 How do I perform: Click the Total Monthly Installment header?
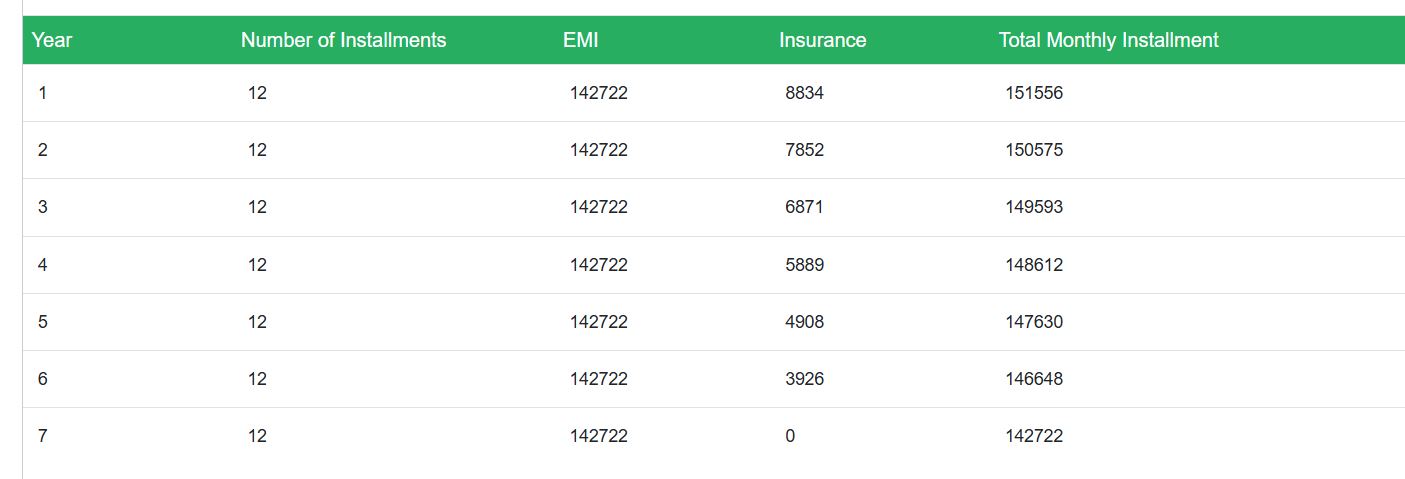click(x=1108, y=41)
